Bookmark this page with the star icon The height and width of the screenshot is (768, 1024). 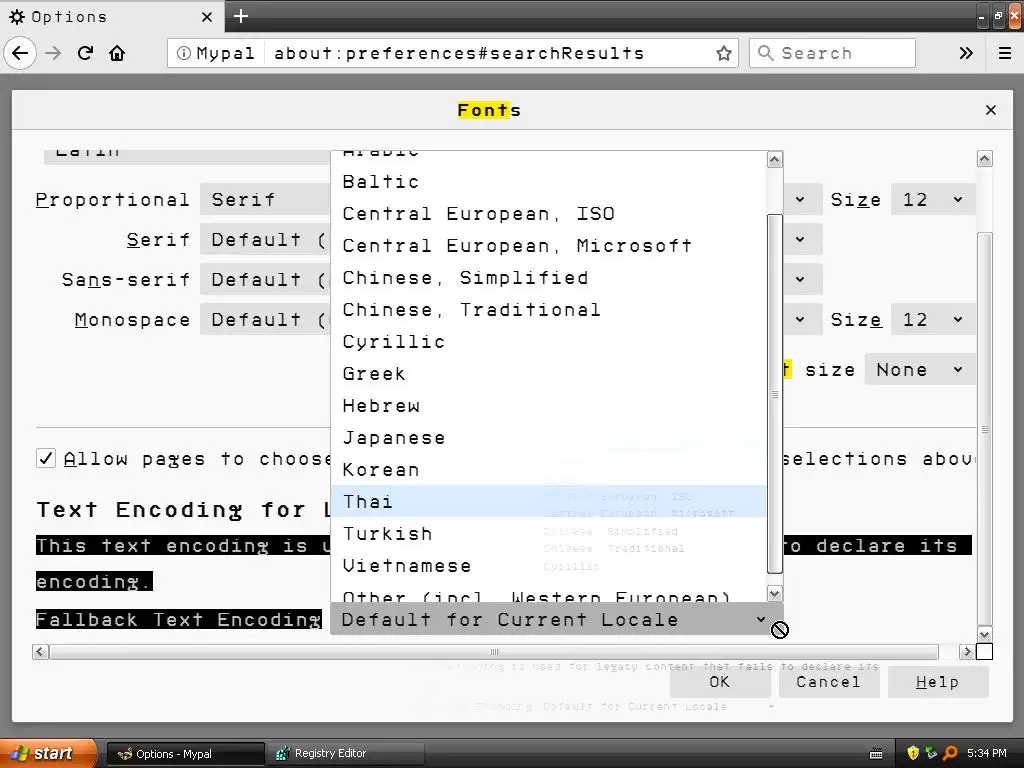[723, 53]
